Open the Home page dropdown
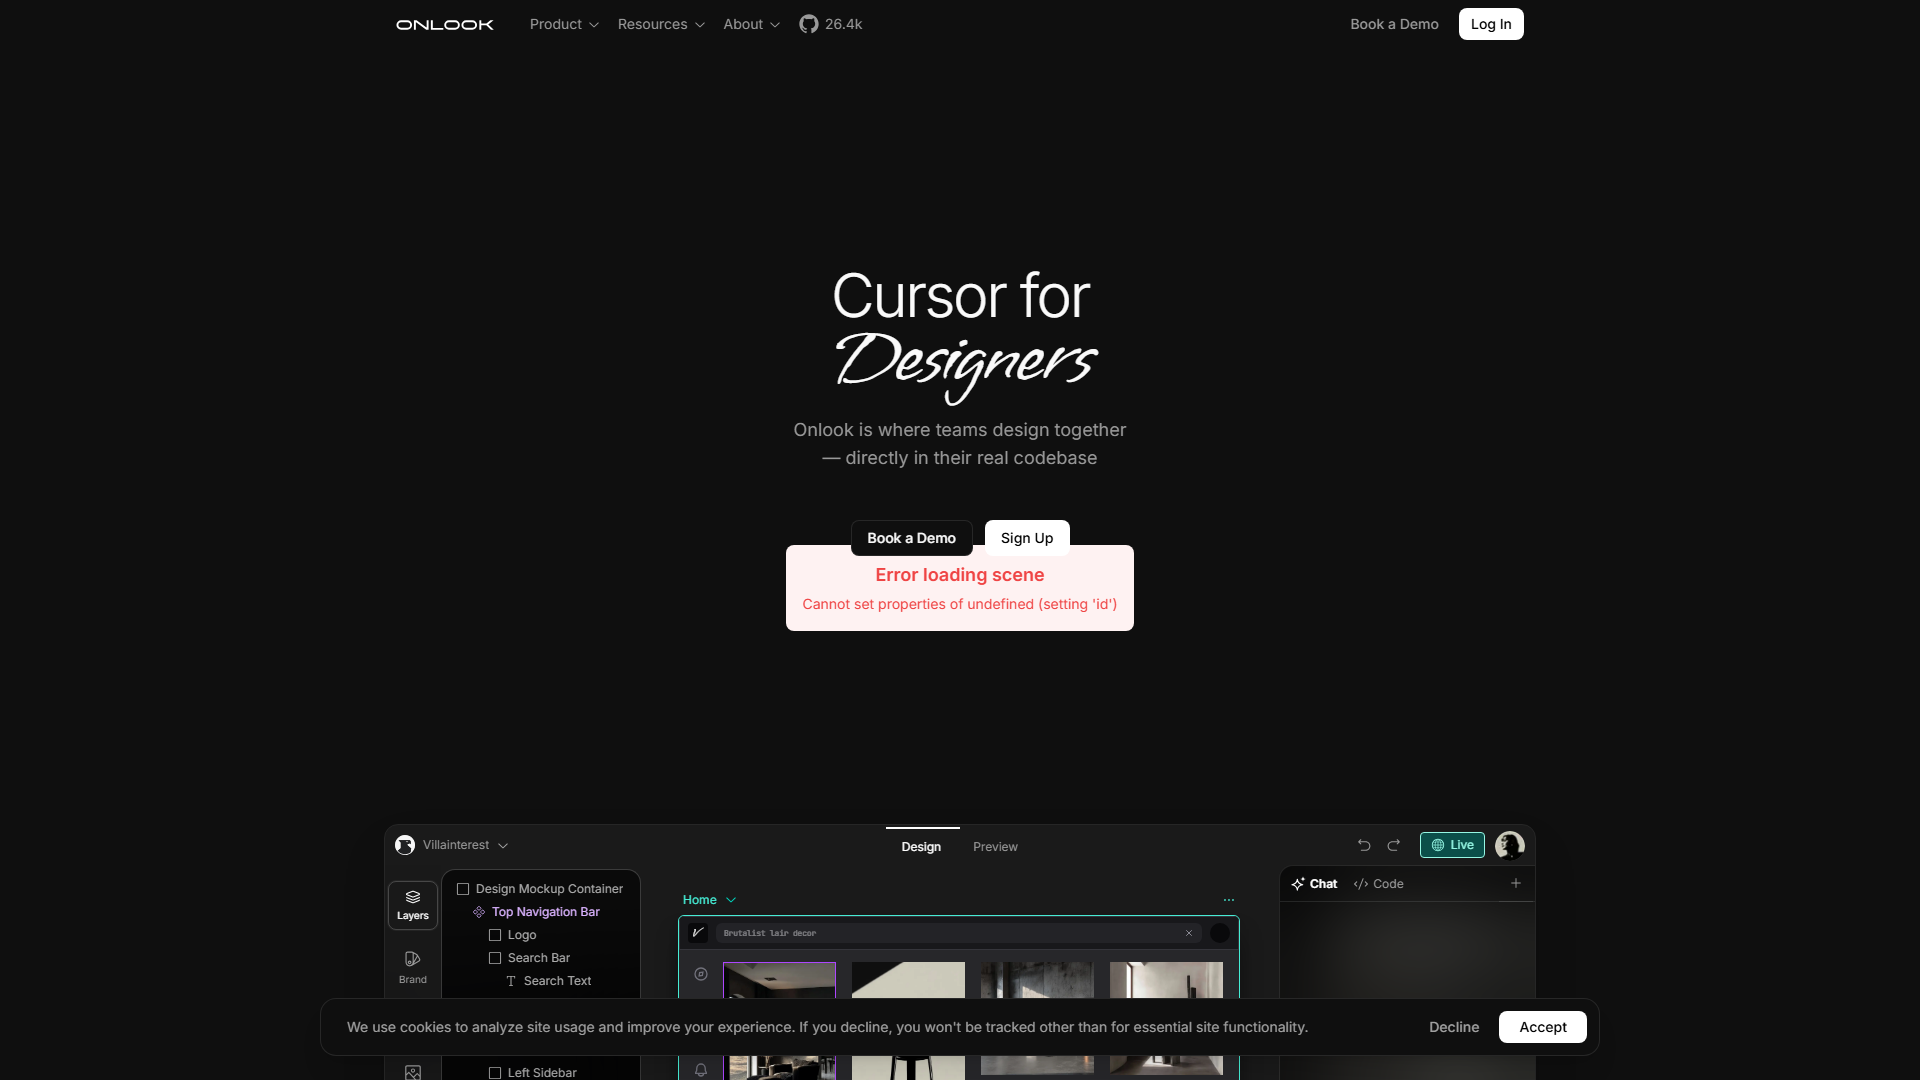1920x1080 pixels. coord(709,900)
